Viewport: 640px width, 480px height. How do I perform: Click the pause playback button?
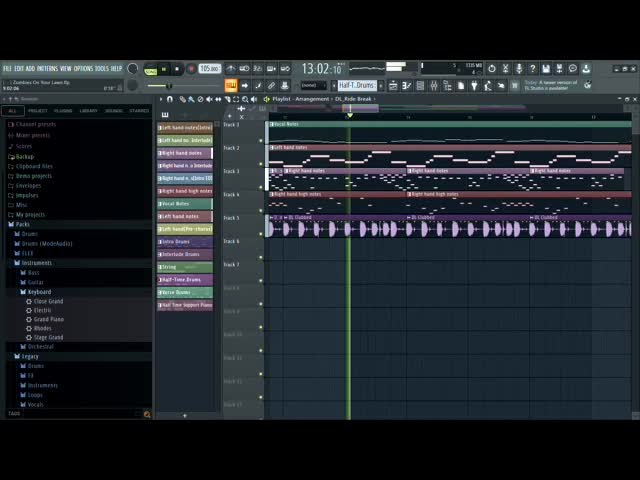click(x=164, y=69)
